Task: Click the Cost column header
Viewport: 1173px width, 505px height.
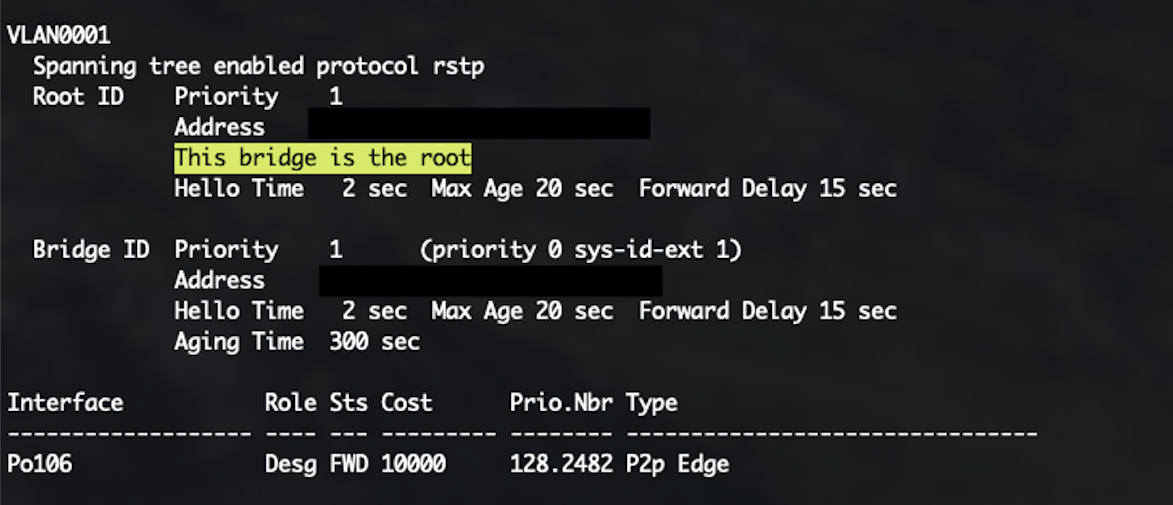Action: tap(407, 403)
